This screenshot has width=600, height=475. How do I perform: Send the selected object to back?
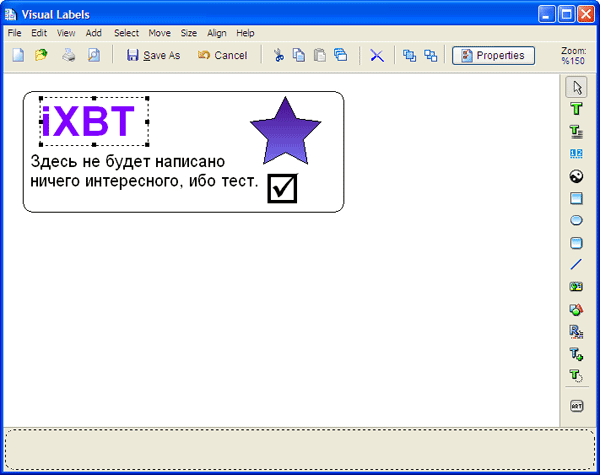[x=430, y=55]
